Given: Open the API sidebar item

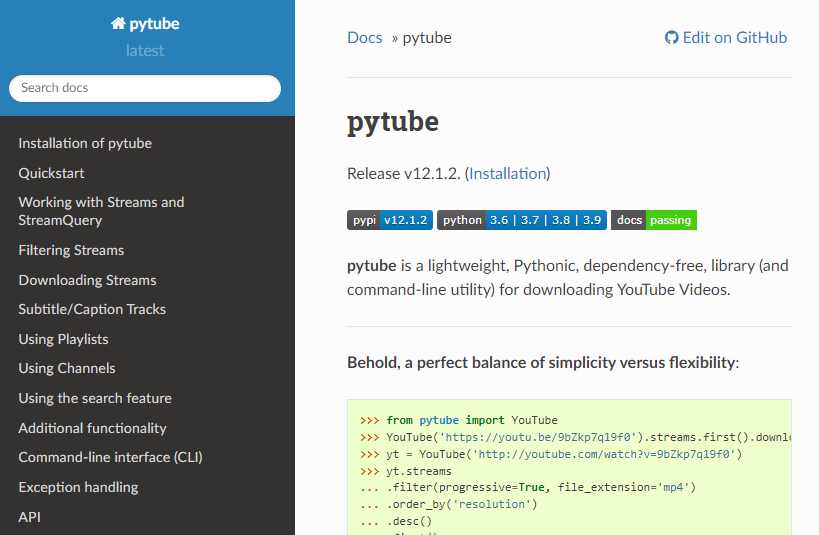Looking at the screenshot, I should pyautogui.click(x=29, y=517).
